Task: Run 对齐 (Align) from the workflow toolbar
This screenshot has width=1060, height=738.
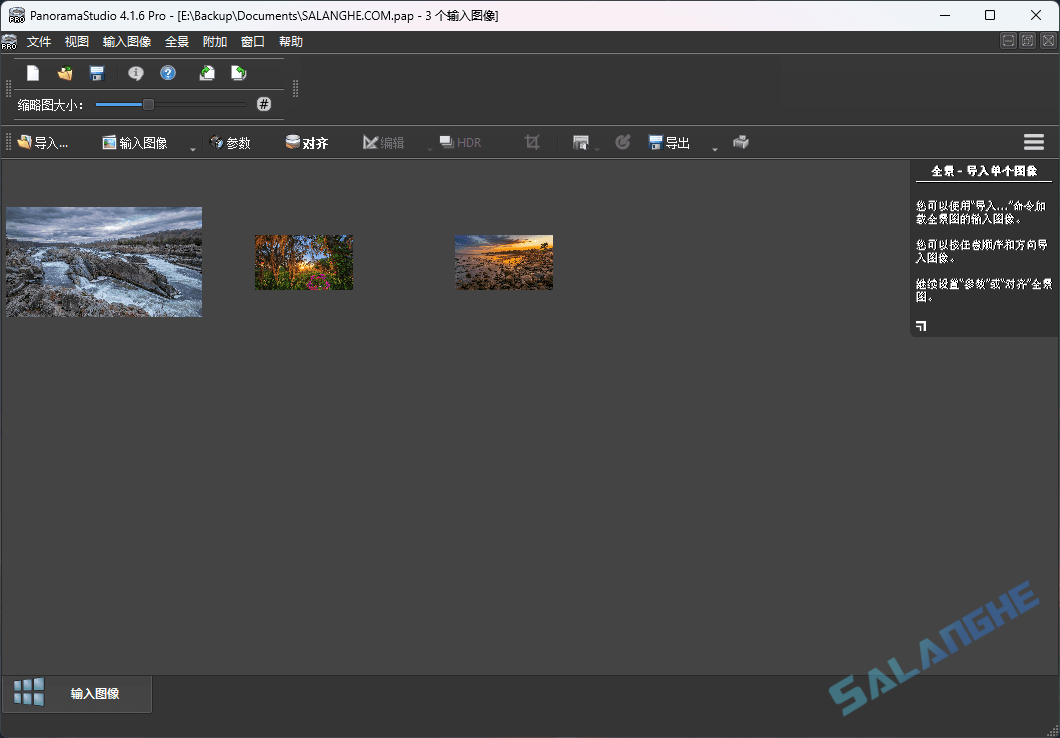Action: pos(307,142)
